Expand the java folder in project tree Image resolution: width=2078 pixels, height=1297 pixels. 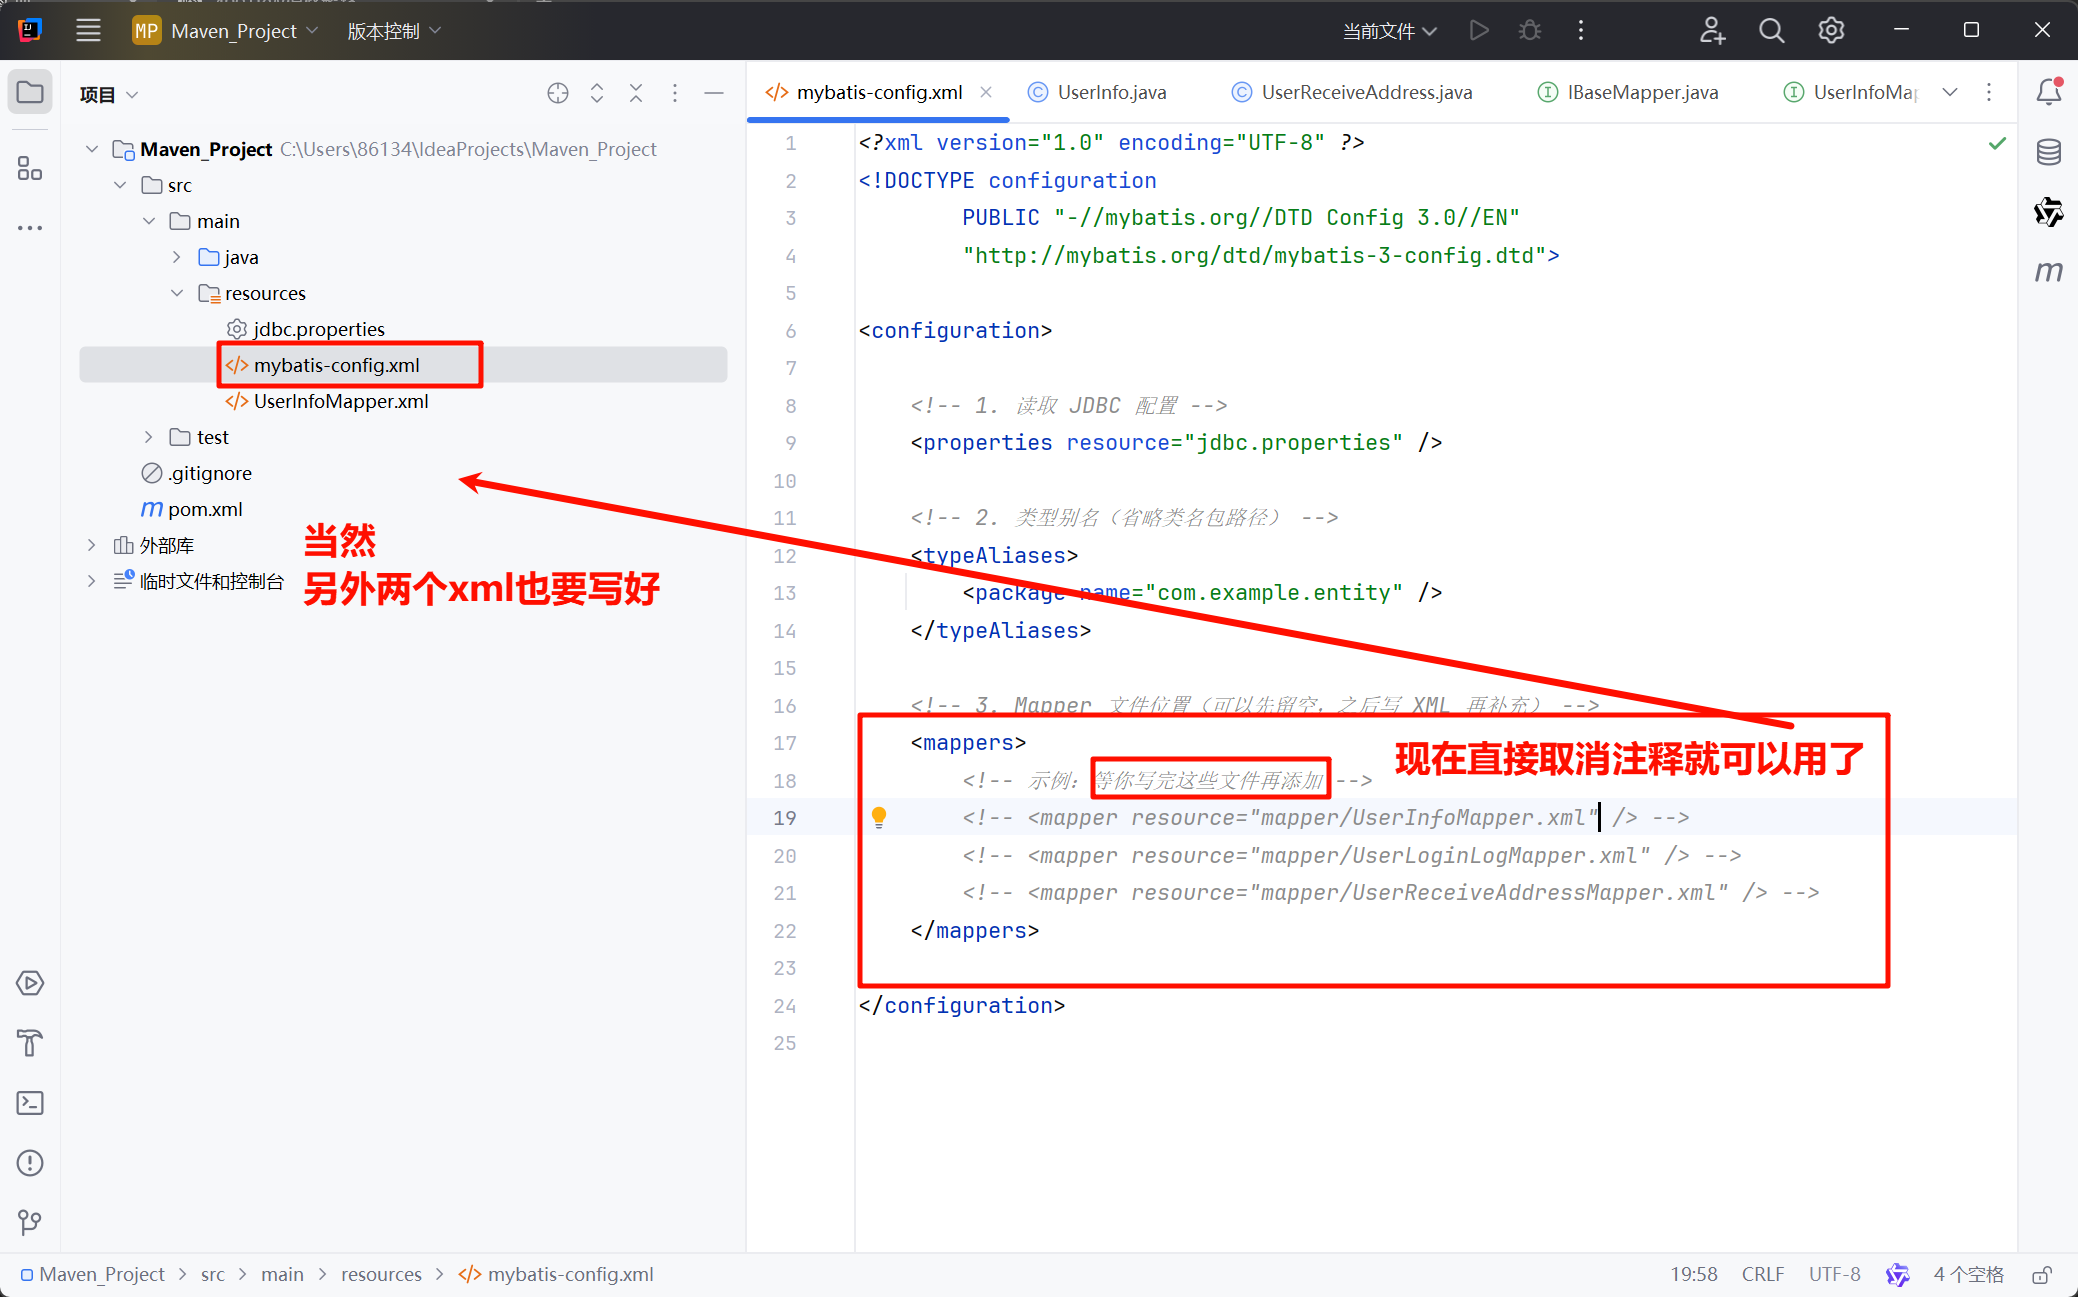click(x=177, y=257)
